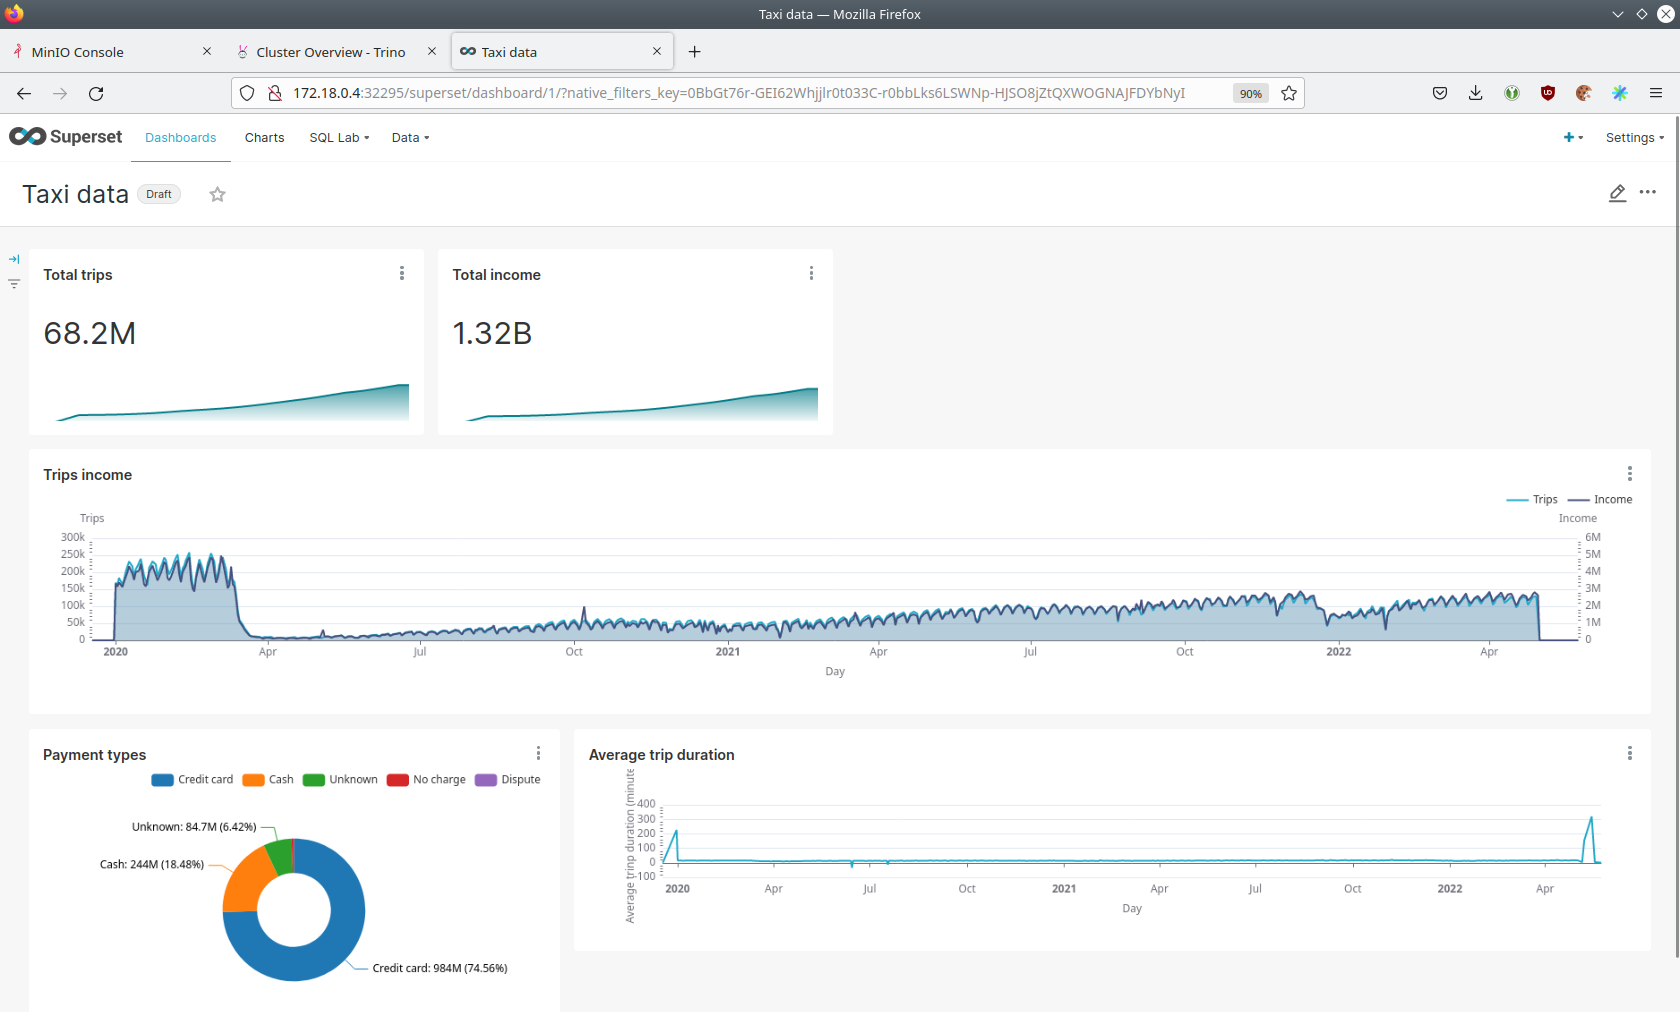
Task: Open Total trips chart options menu
Action: (402, 274)
